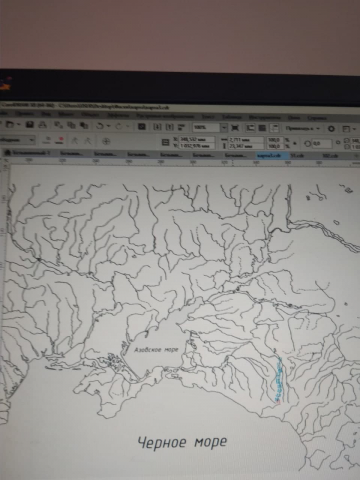Toggle the Show rulers button
The image size is (360, 480).
pyautogui.click(x=250, y=128)
